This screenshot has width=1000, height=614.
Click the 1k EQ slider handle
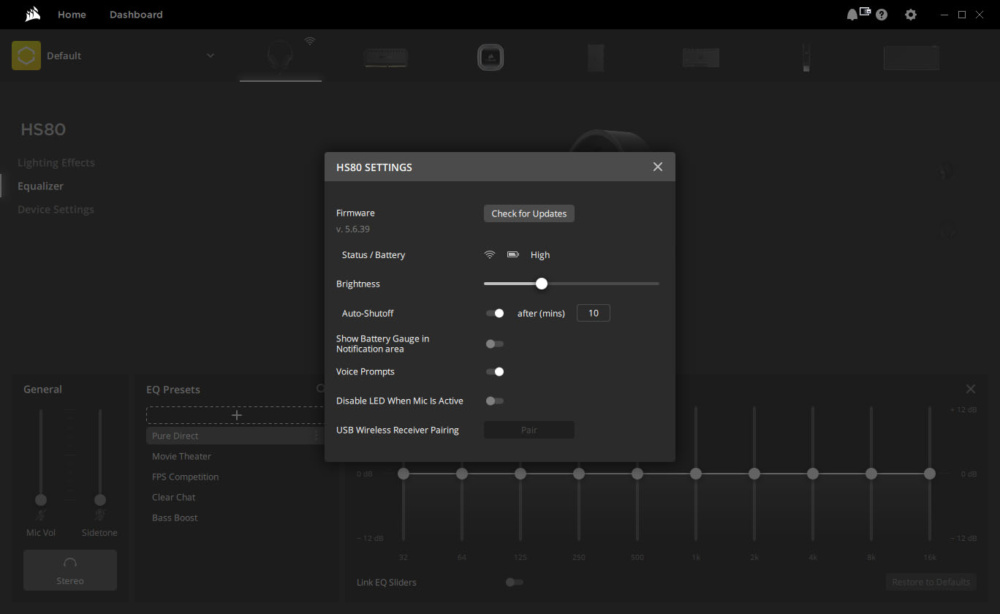point(696,474)
